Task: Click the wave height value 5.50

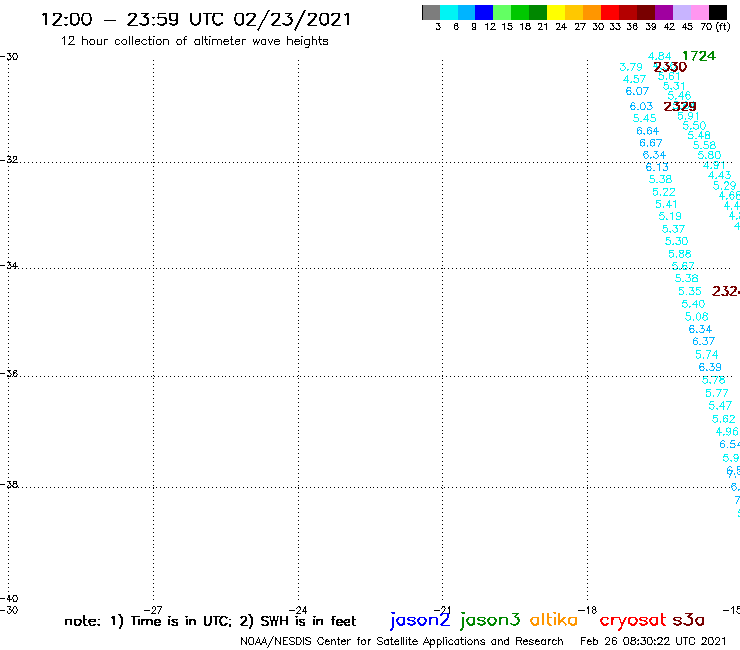Action: [x=694, y=126]
